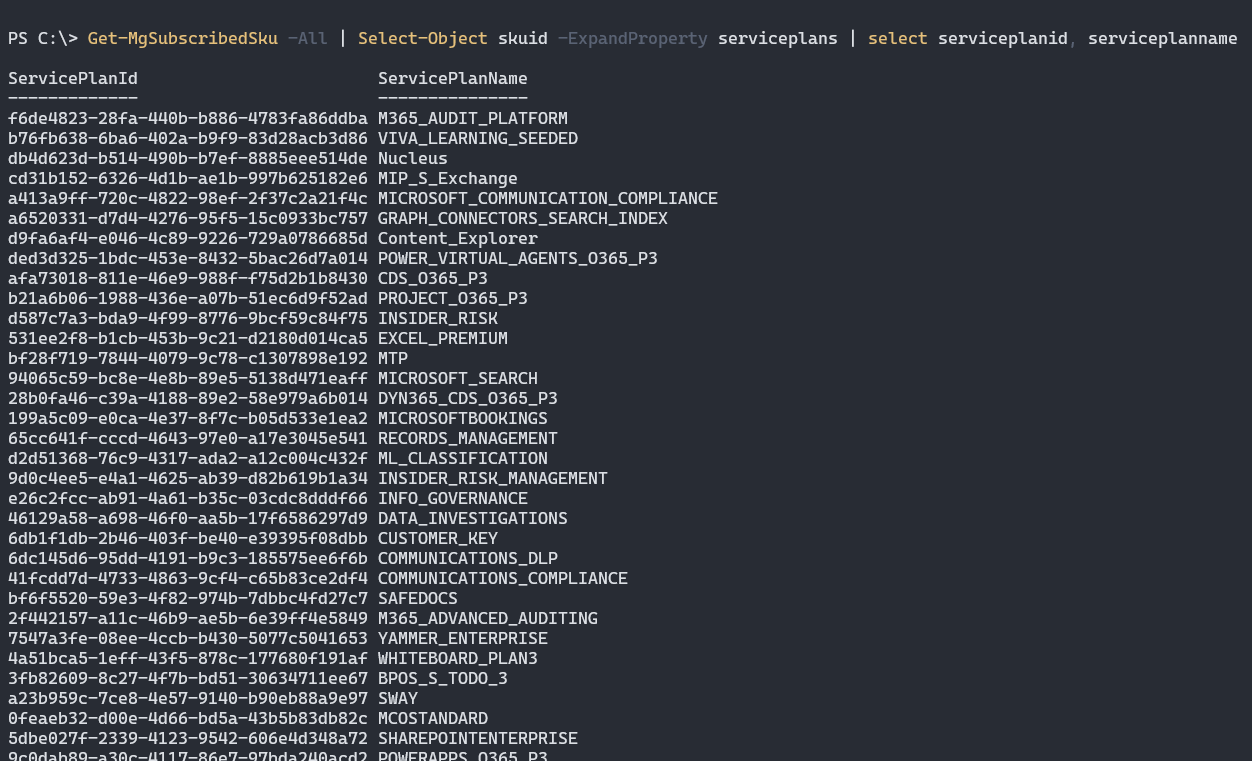The image size is (1252, 761).
Task: Click the Select-Object cmdlet in the pipeline
Action: [x=422, y=38]
